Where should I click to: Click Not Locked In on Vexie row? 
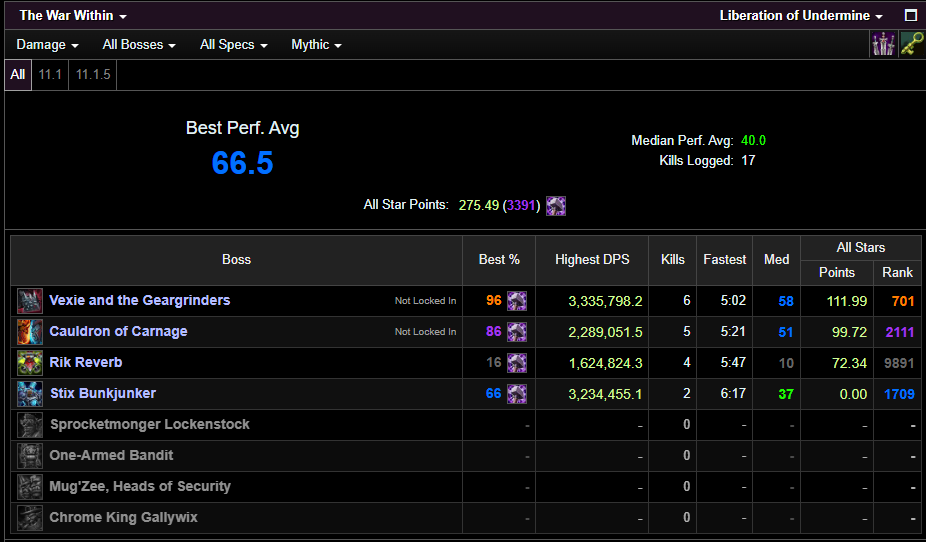pyautogui.click(x=425, y=301)
